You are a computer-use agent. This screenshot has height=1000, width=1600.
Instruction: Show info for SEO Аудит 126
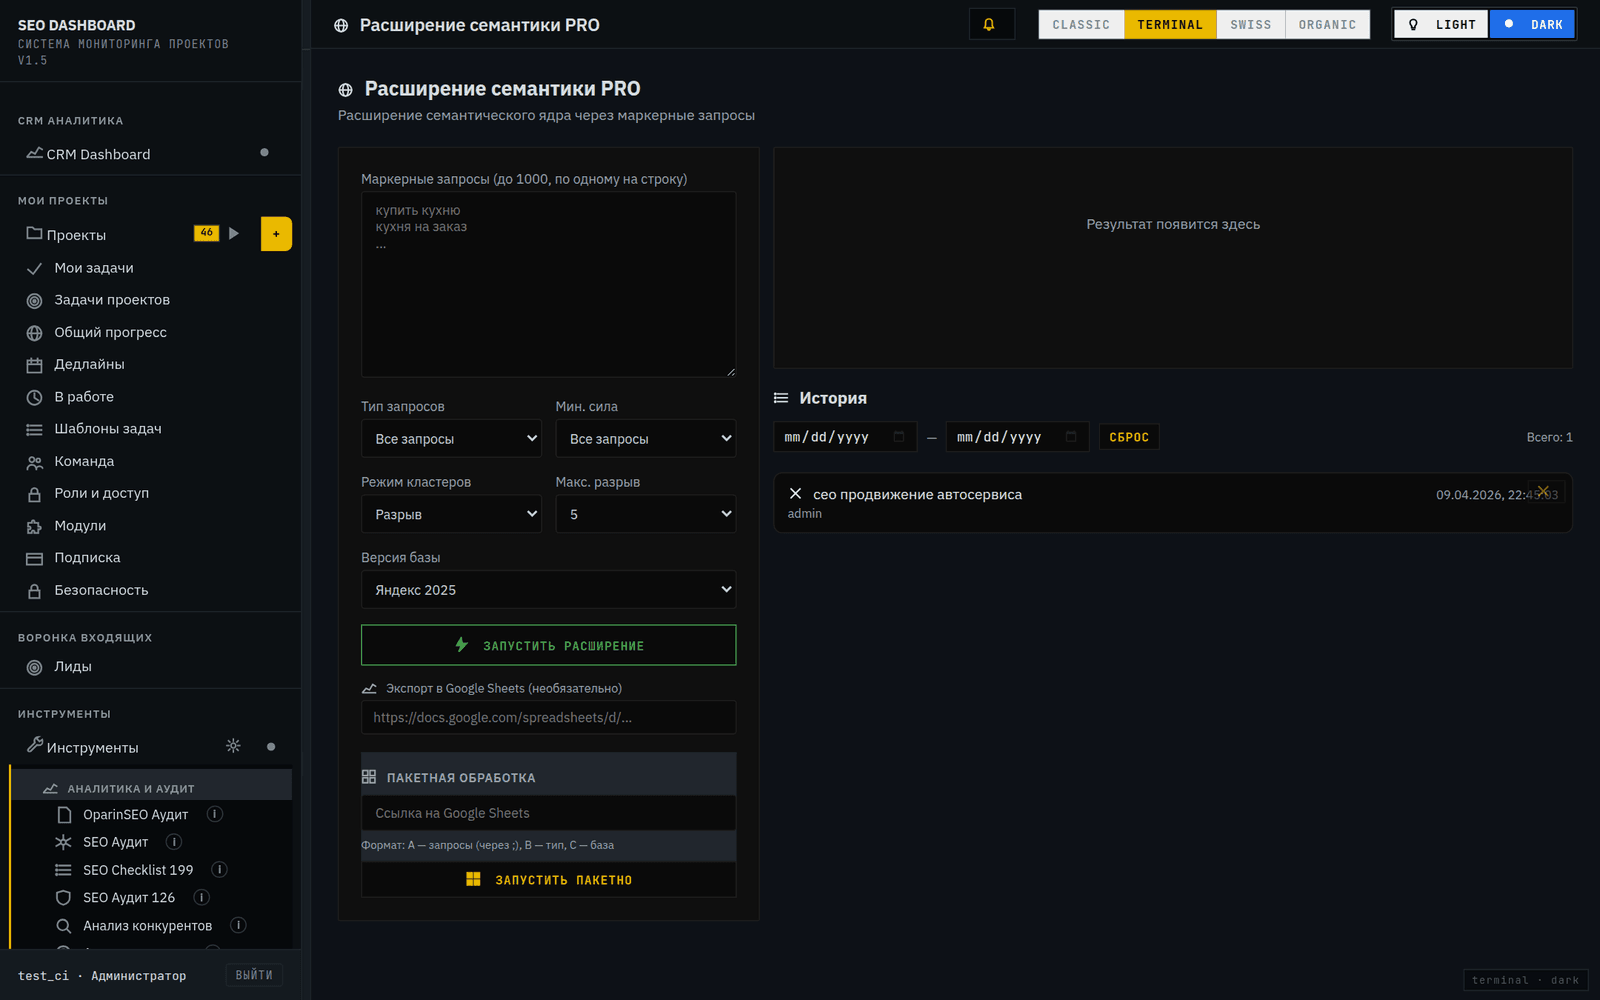[201, 898]
